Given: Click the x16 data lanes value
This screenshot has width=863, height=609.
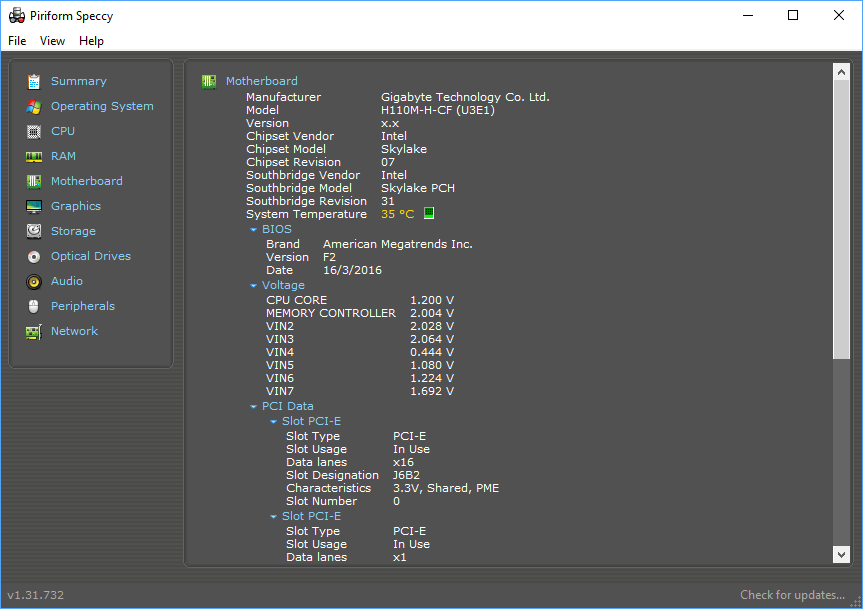Looking at the screenshot, I should tap(403, 462).
